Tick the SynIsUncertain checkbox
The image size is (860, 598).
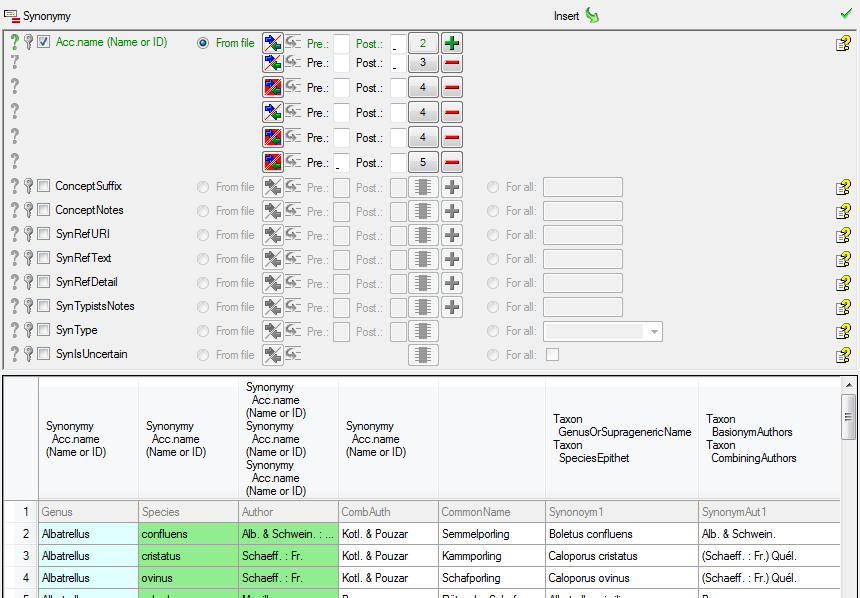point(44,355)
